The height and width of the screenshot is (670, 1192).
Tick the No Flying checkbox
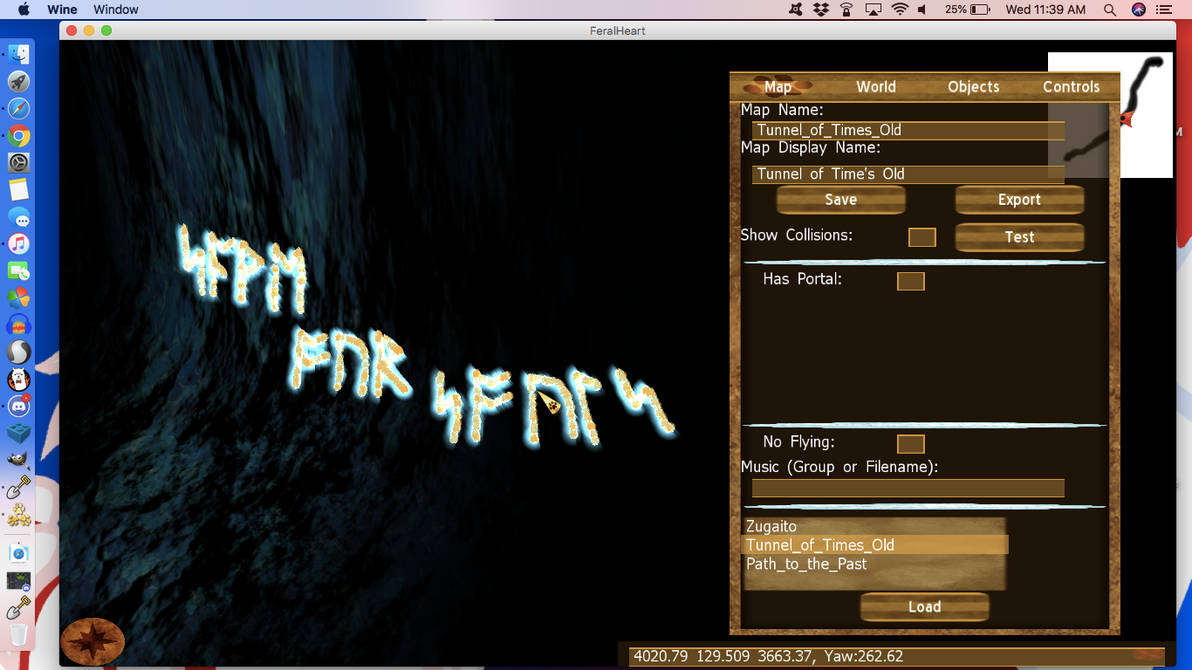(x=910, y=444)
